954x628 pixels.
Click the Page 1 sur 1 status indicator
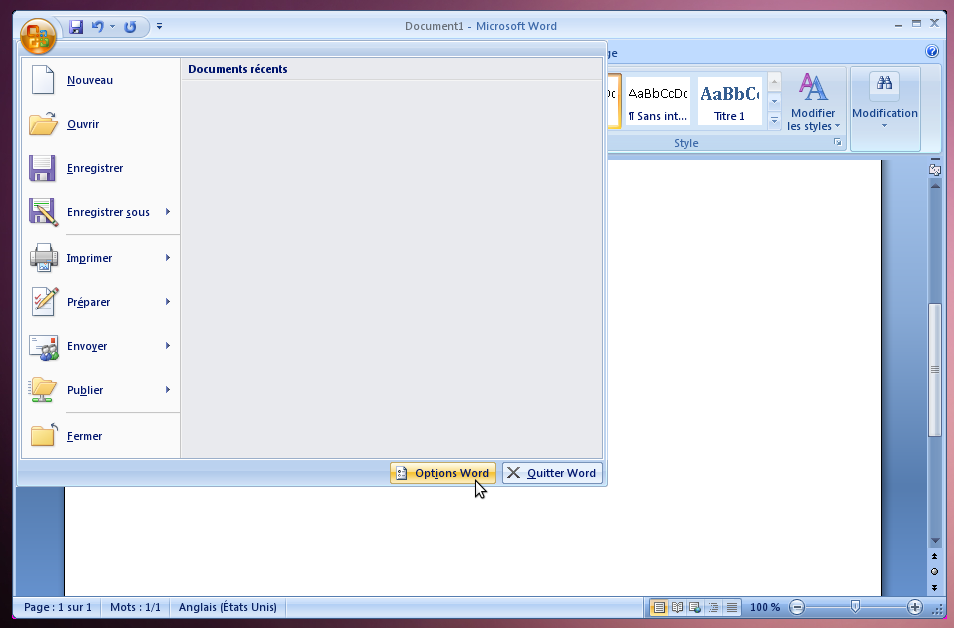coord(58,607)
